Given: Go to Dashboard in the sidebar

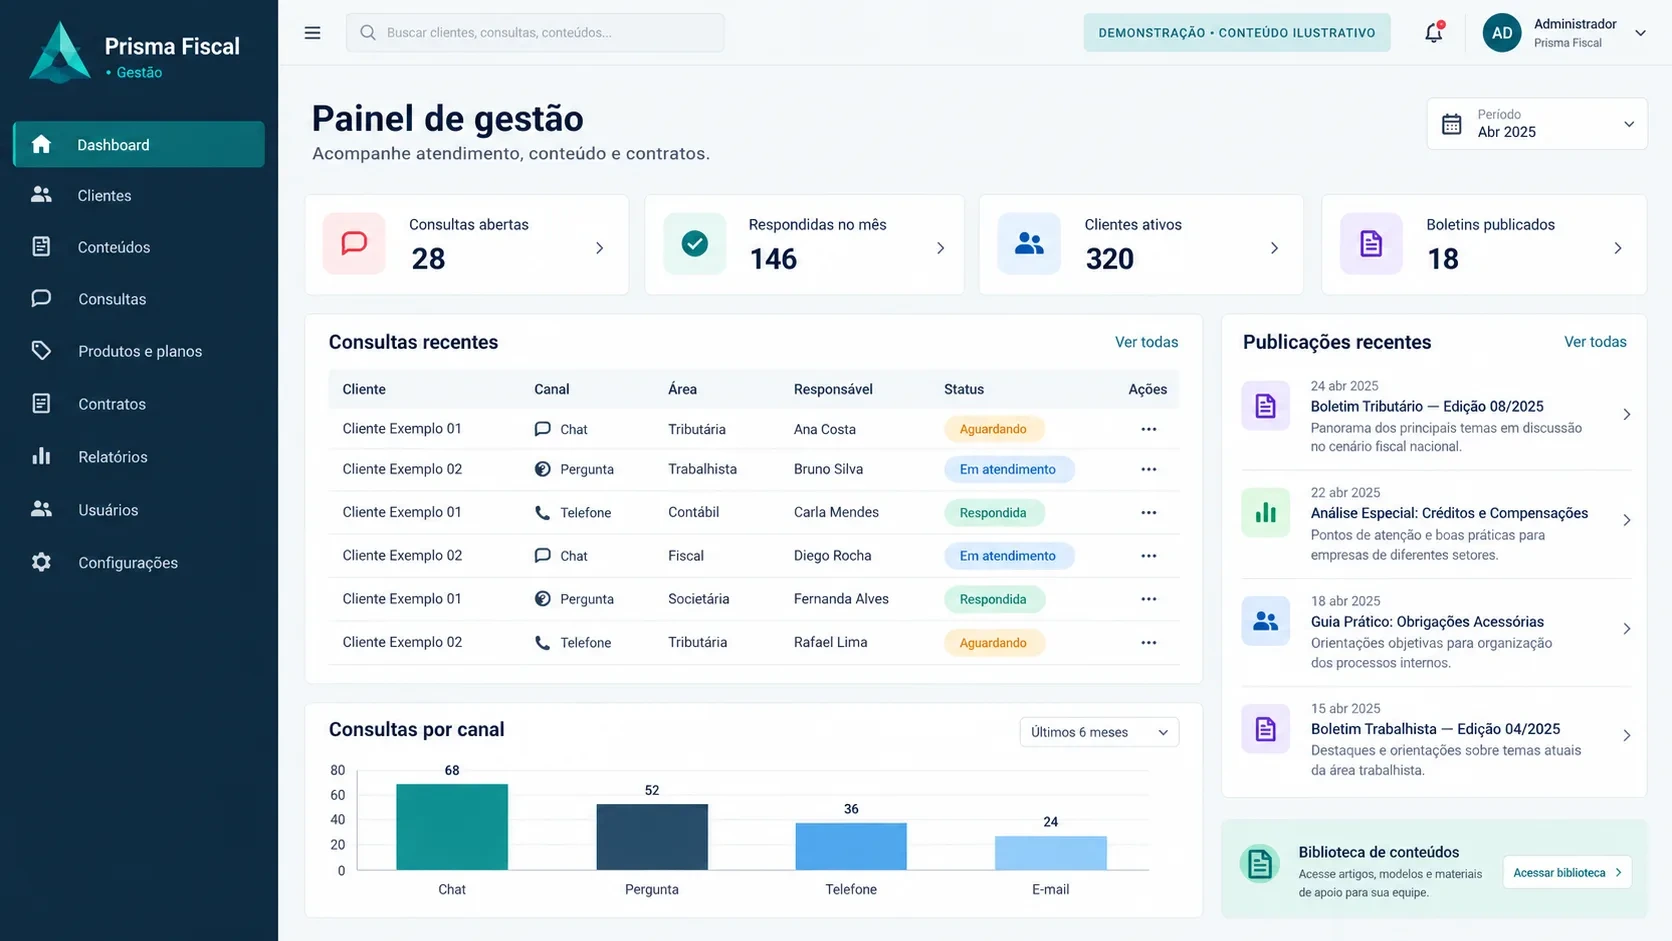Looking at the screenshot, I should pos(139,144).
